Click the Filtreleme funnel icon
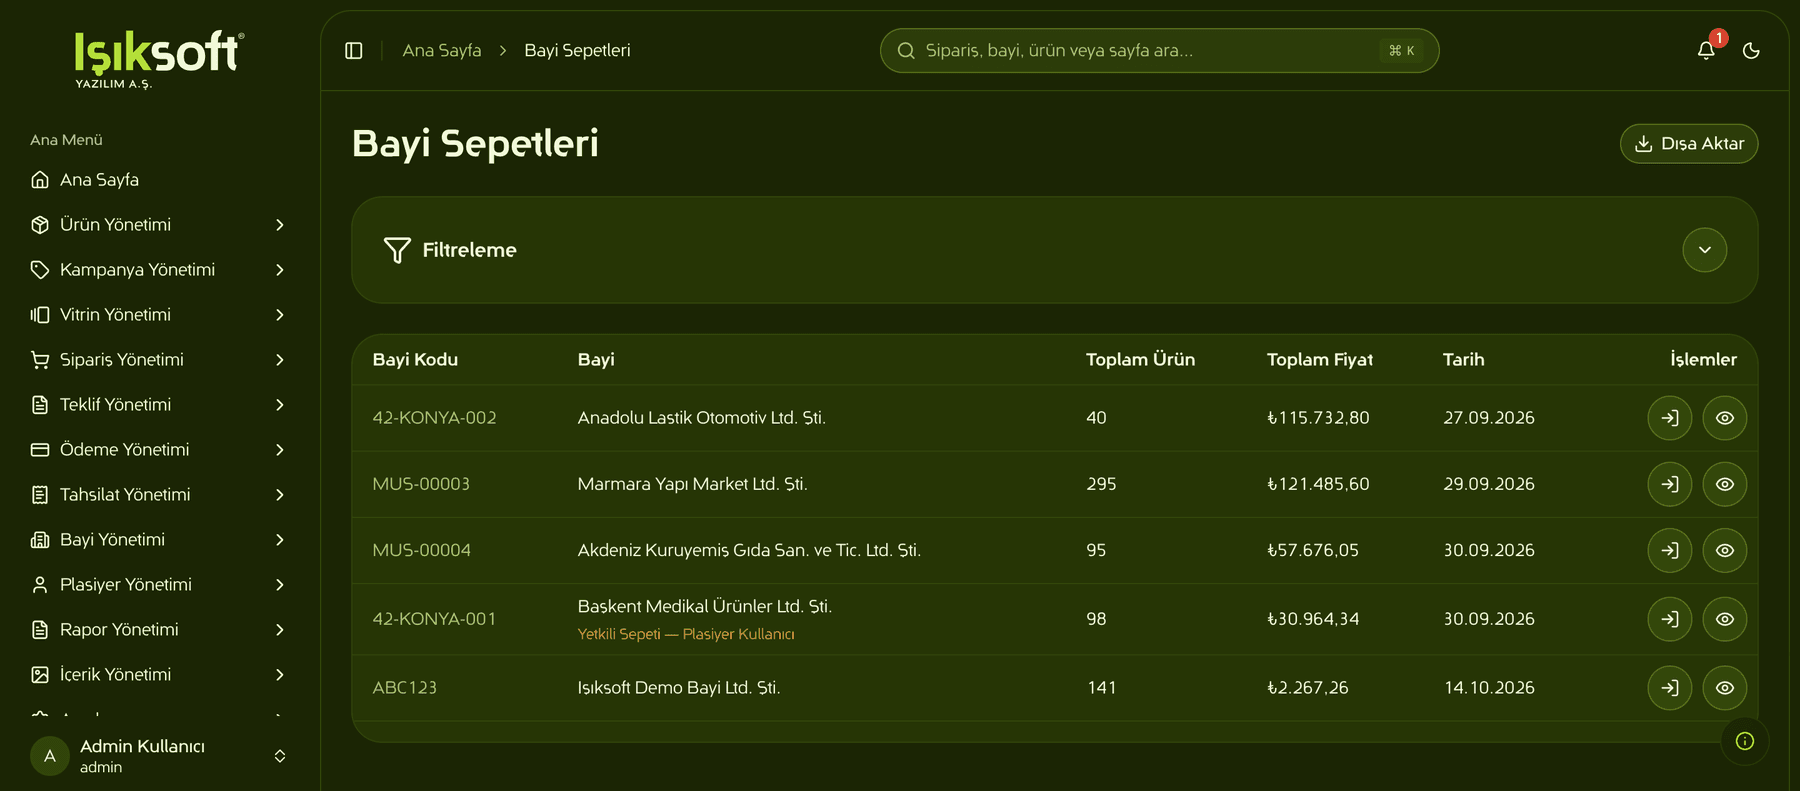 397,250
